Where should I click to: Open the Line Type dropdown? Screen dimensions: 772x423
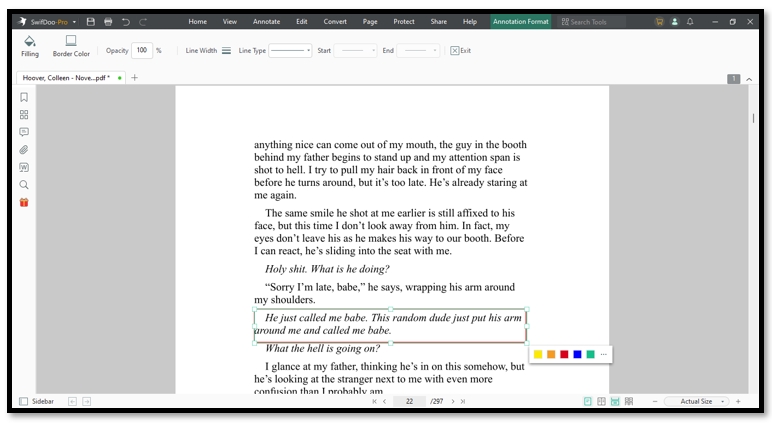(290, 50)
